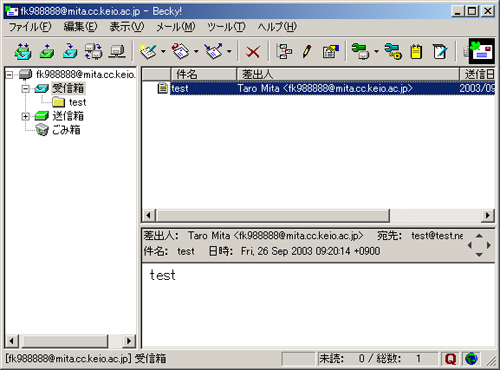Viewport: 500px width, 370px height.
Task: Click the 総数 total count in status bar
Action: pos(398,359)
